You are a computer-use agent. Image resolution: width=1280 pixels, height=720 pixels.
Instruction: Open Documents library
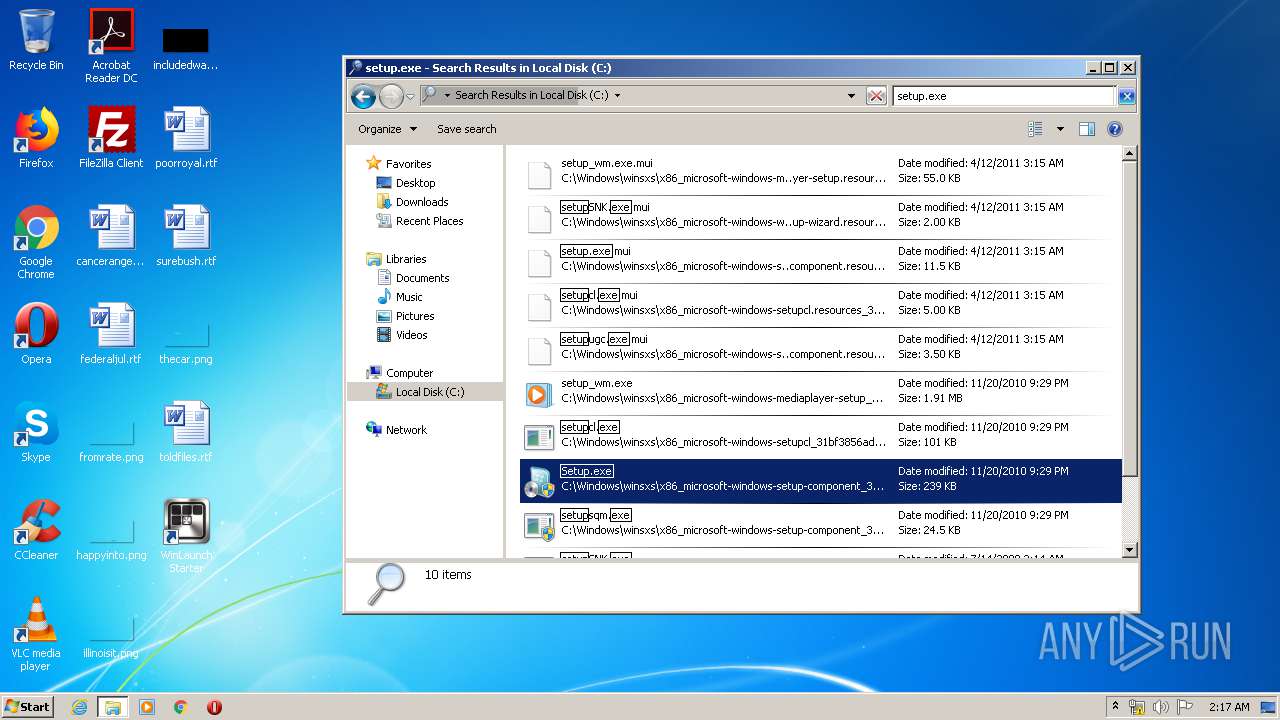click(422, 278)
